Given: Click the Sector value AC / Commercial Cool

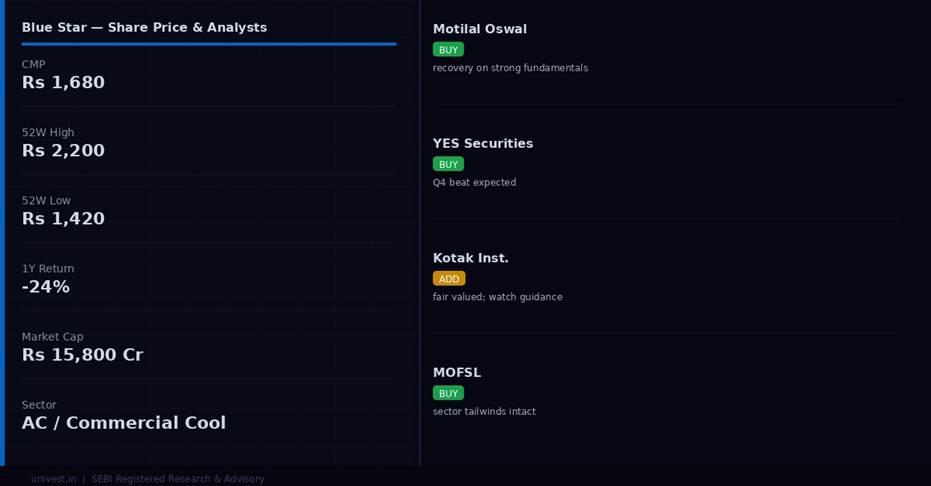Looking at the screenshot, I should click(124, 423).
